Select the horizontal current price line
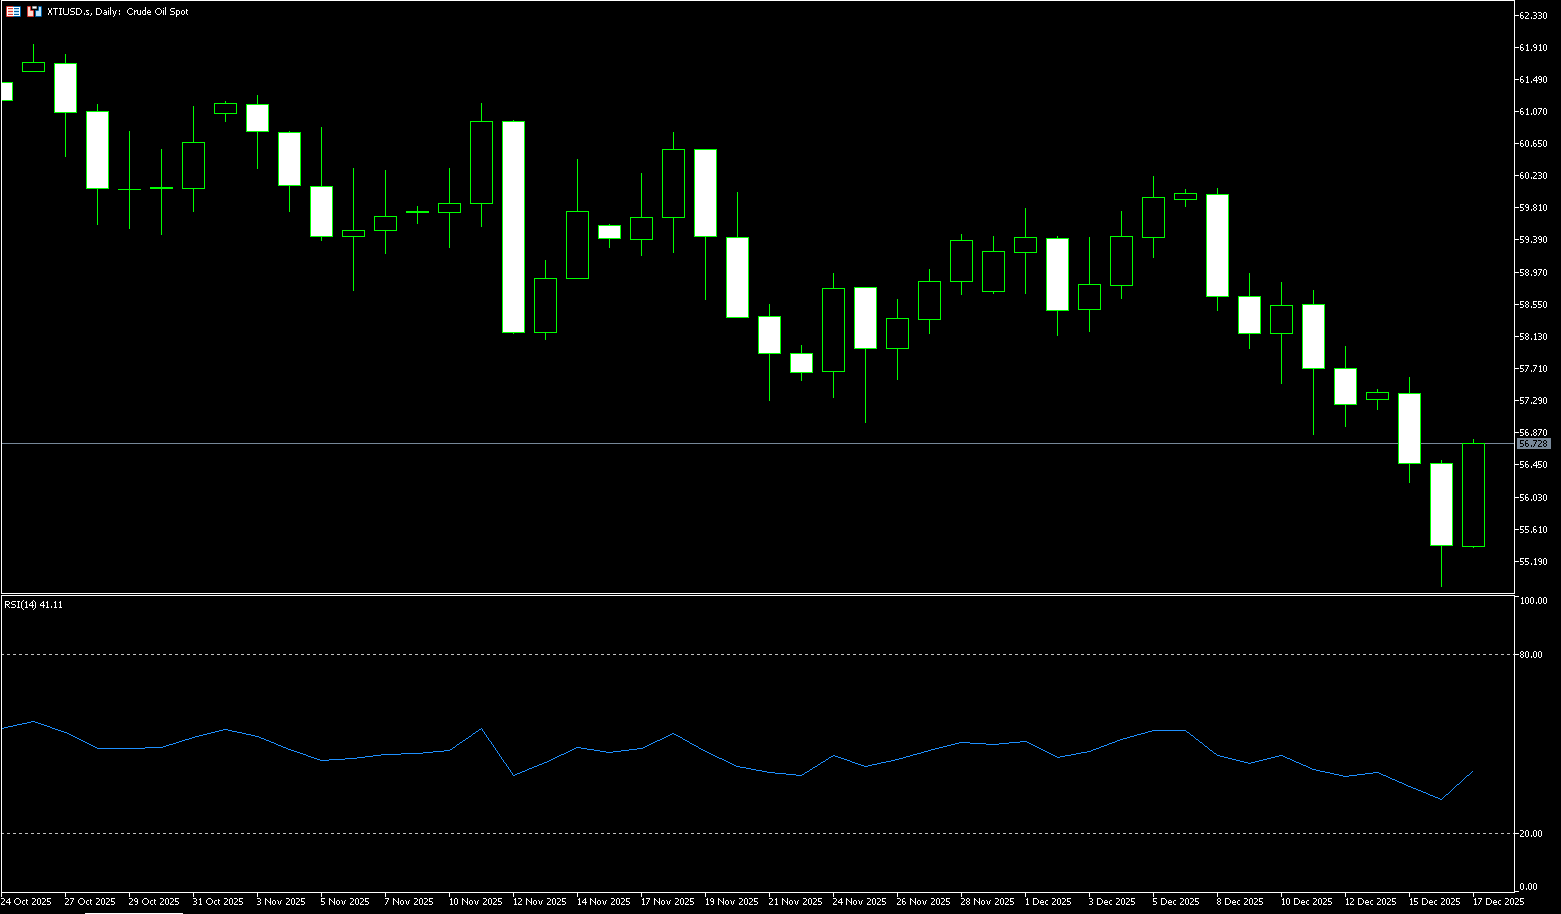Image resolution: width=1561 pixels, height=914 pixels. click(x=700, y=443)
